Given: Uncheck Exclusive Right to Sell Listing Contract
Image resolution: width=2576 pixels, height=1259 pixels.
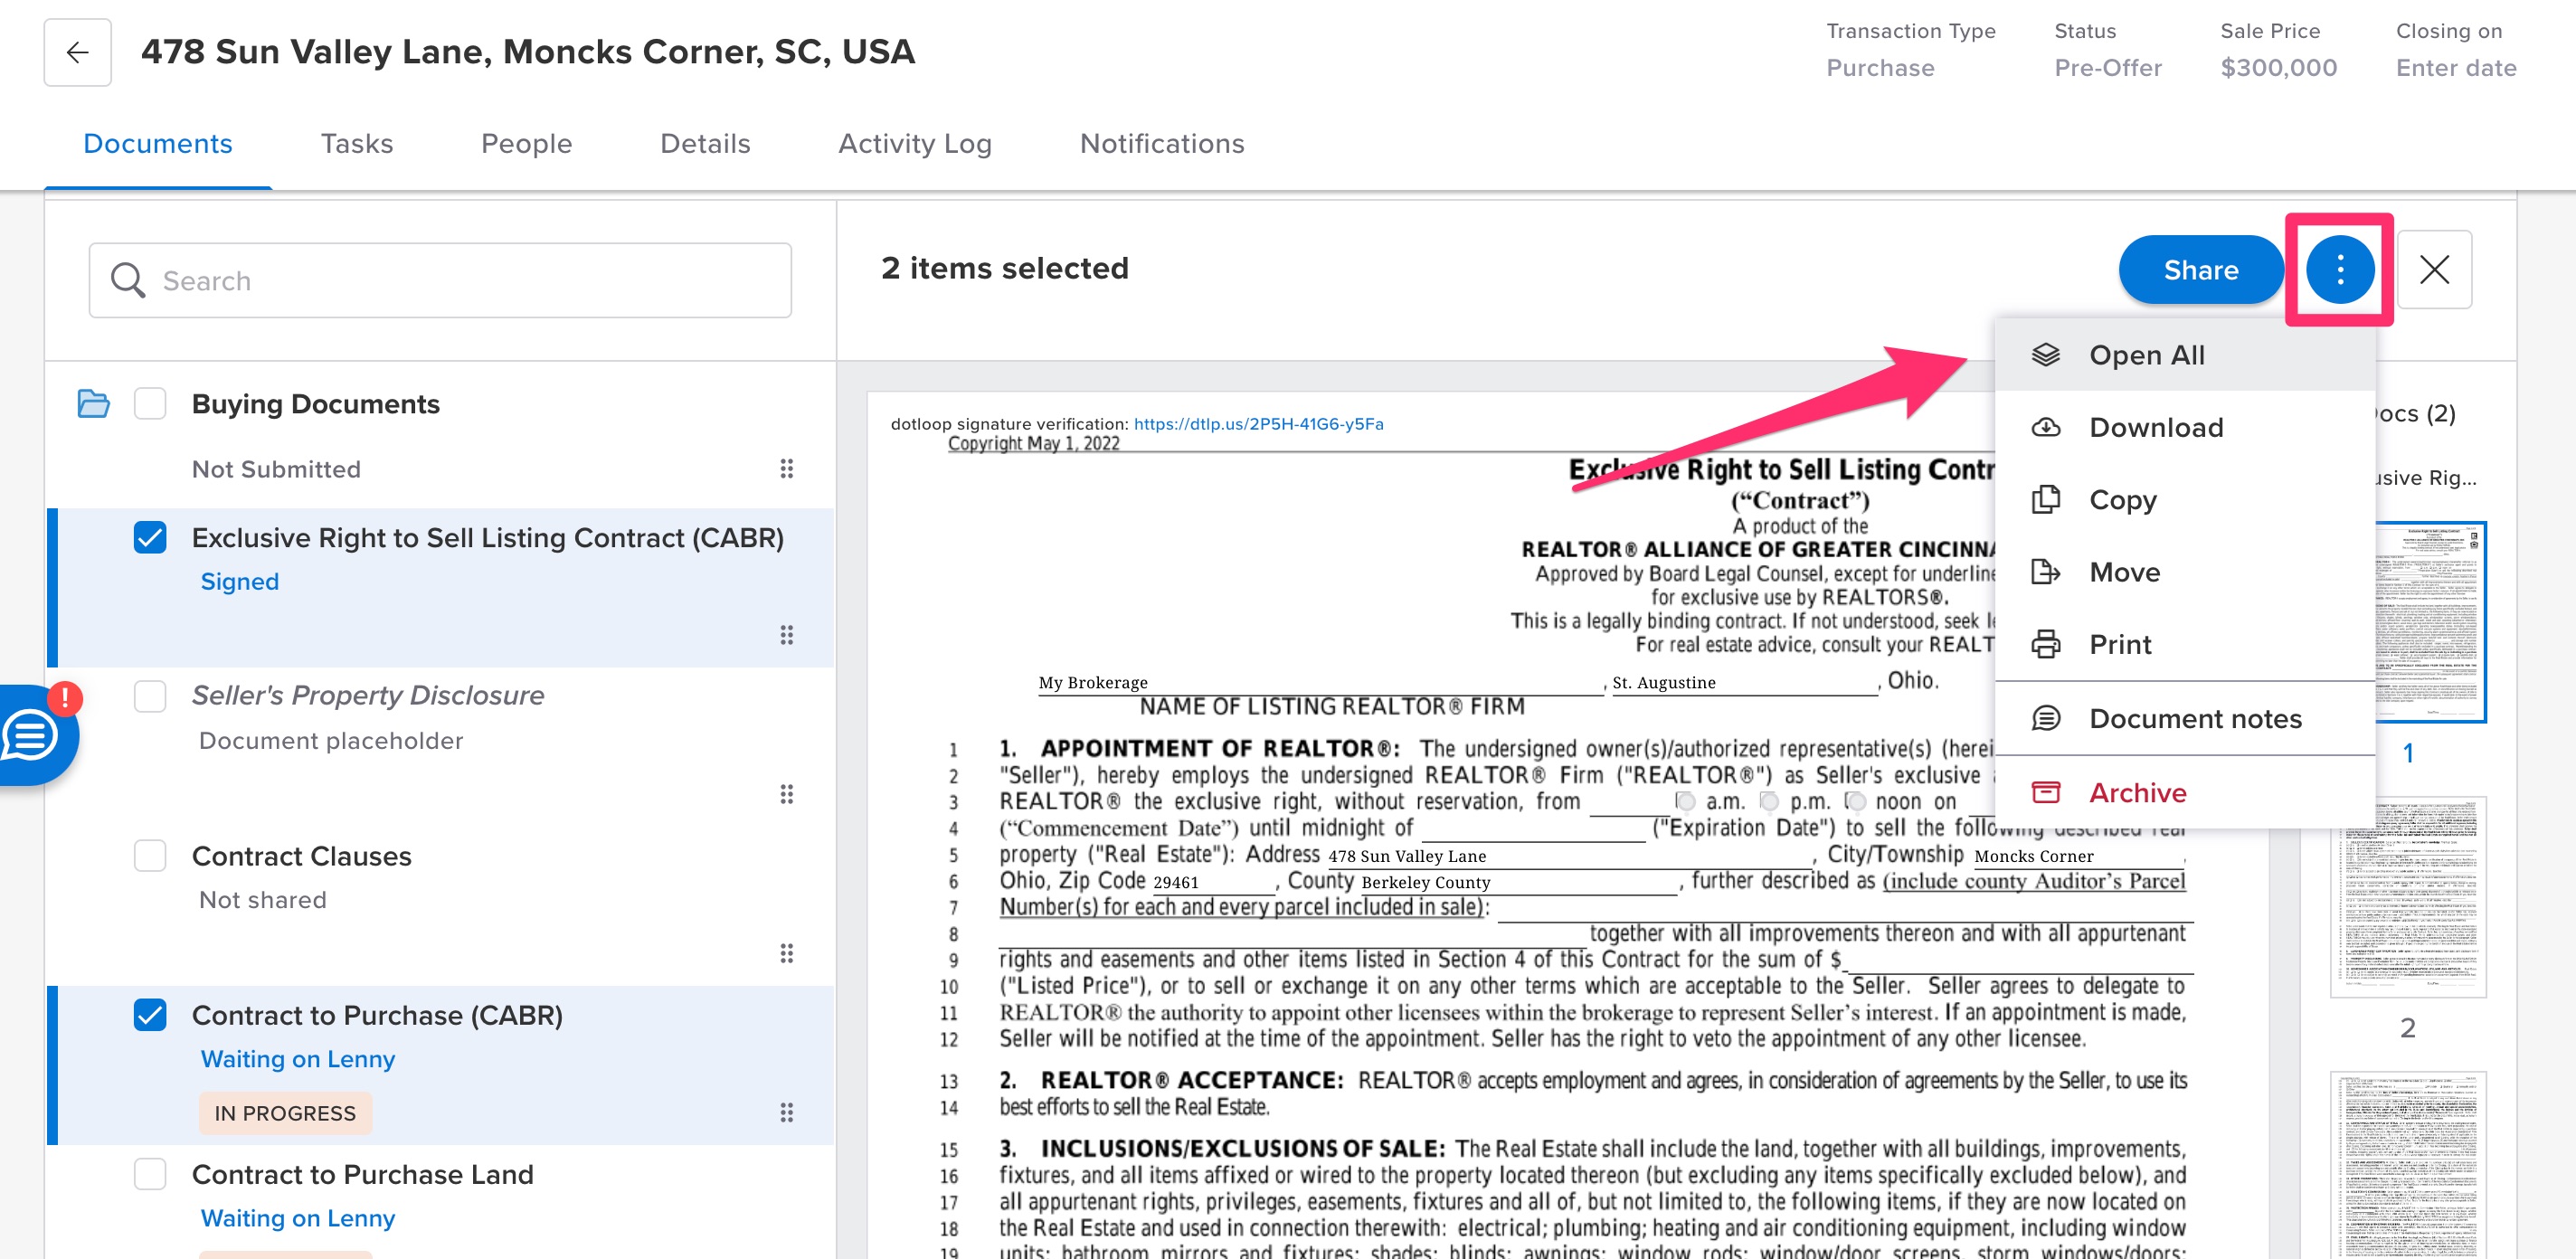Looking at the screenshot, I should coord(150,537).
